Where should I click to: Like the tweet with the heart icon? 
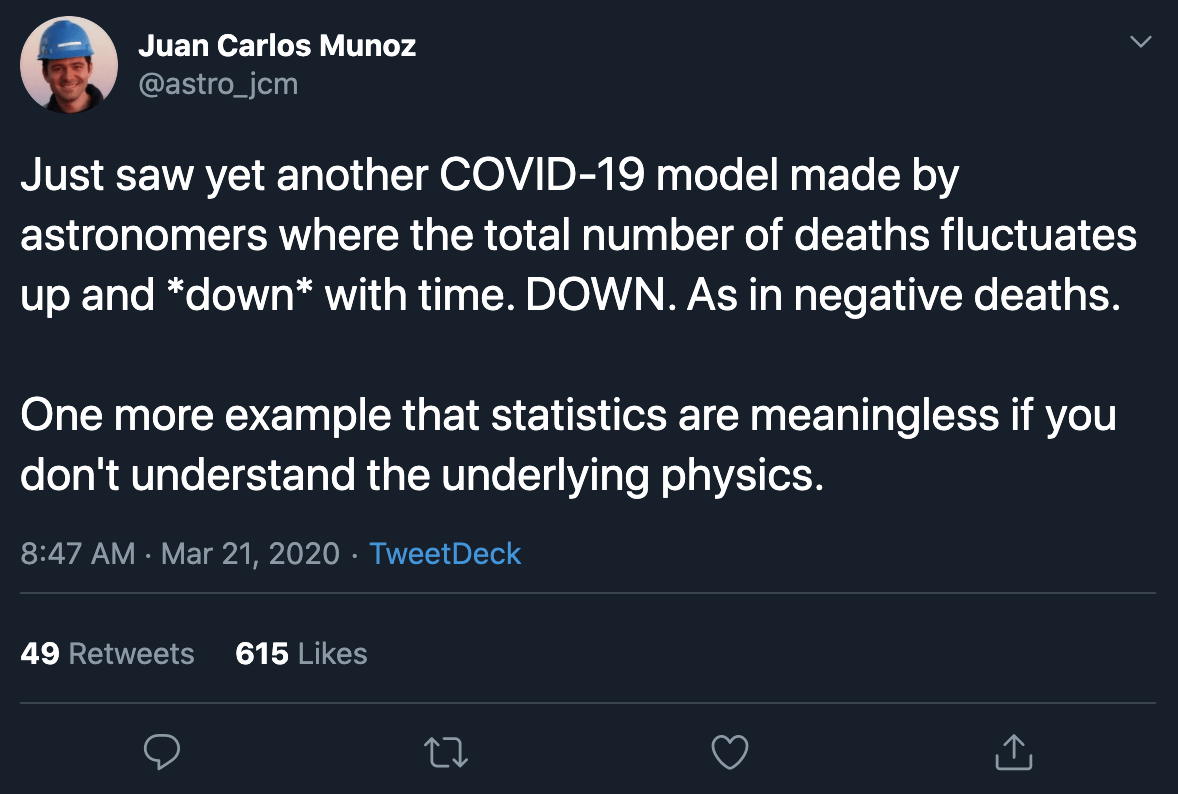(x=729, y=752)
